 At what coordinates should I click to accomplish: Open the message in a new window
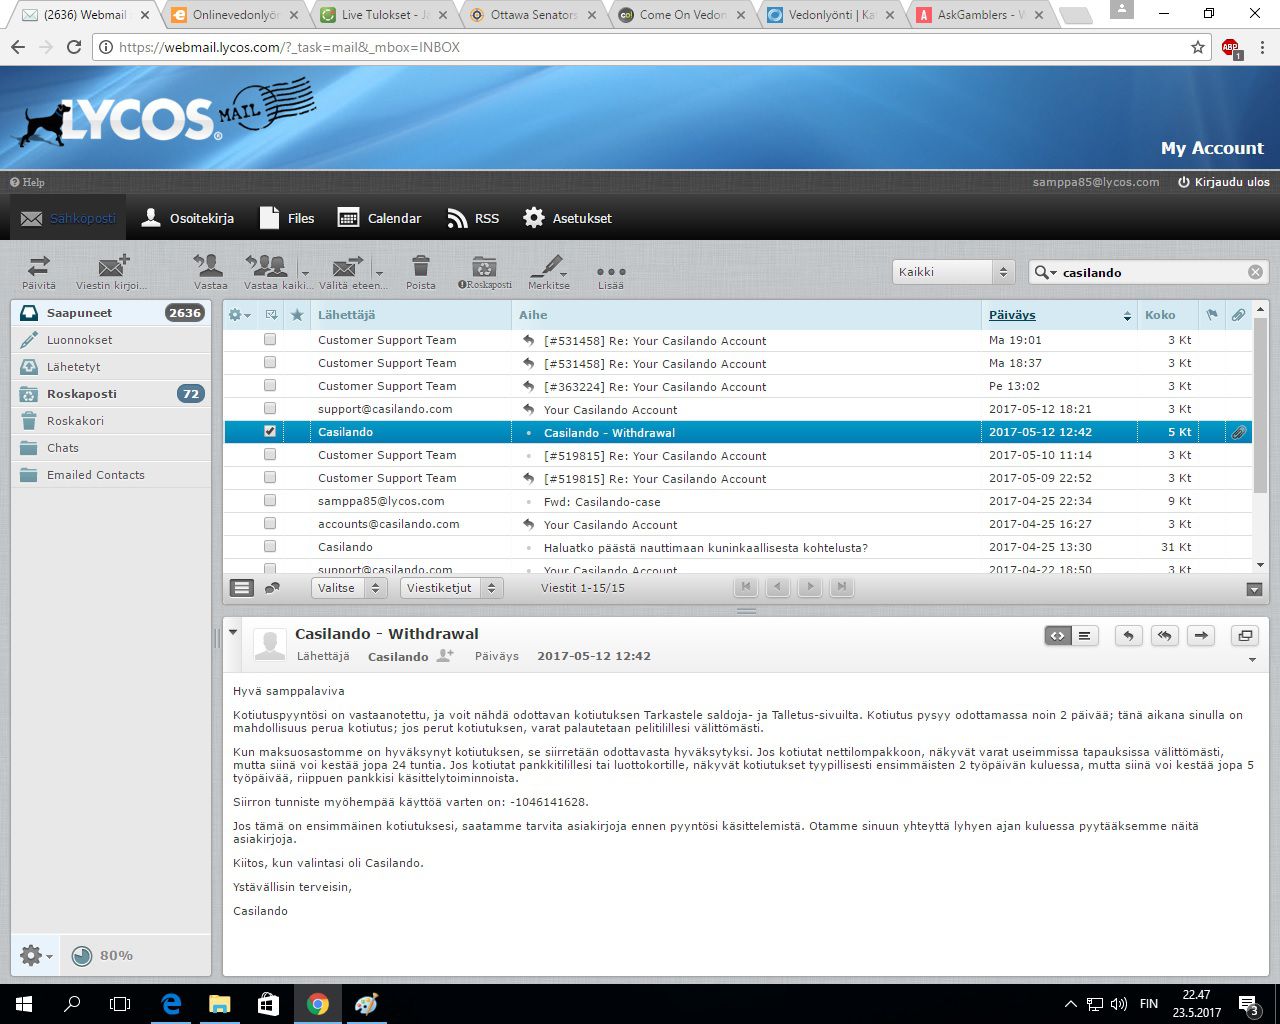(x=1245, y=635)
